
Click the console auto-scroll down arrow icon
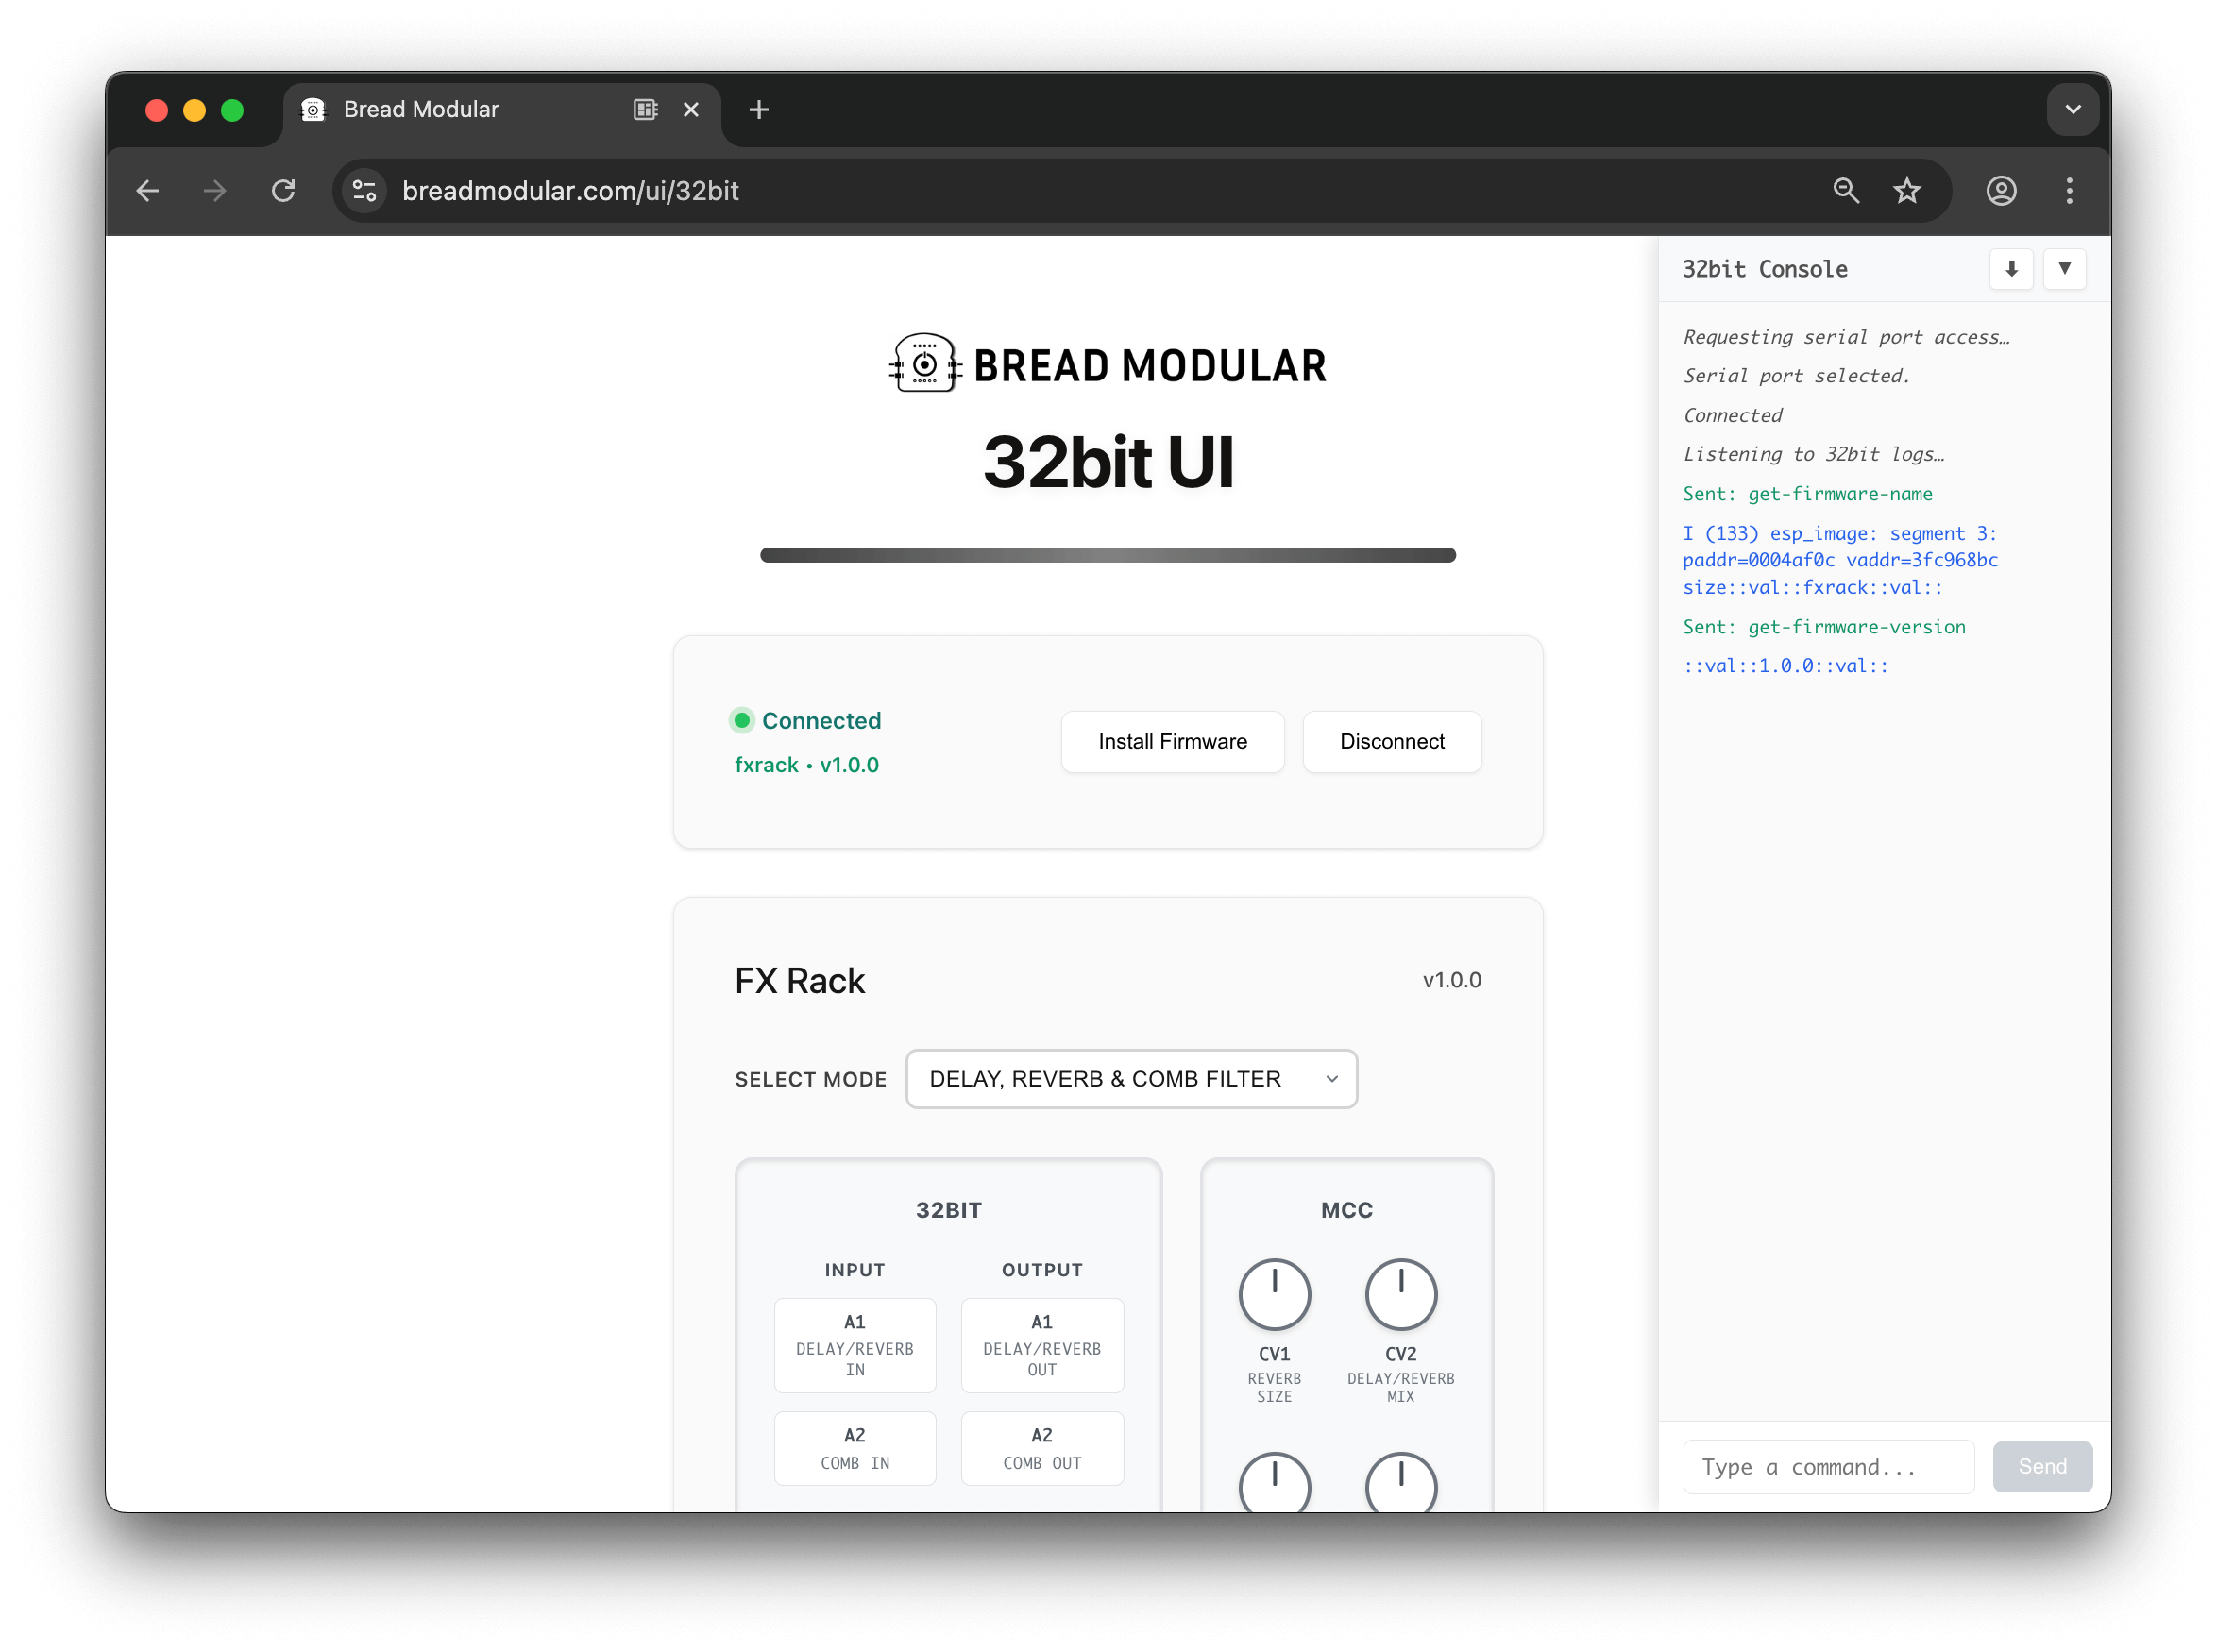[2011, 269]
